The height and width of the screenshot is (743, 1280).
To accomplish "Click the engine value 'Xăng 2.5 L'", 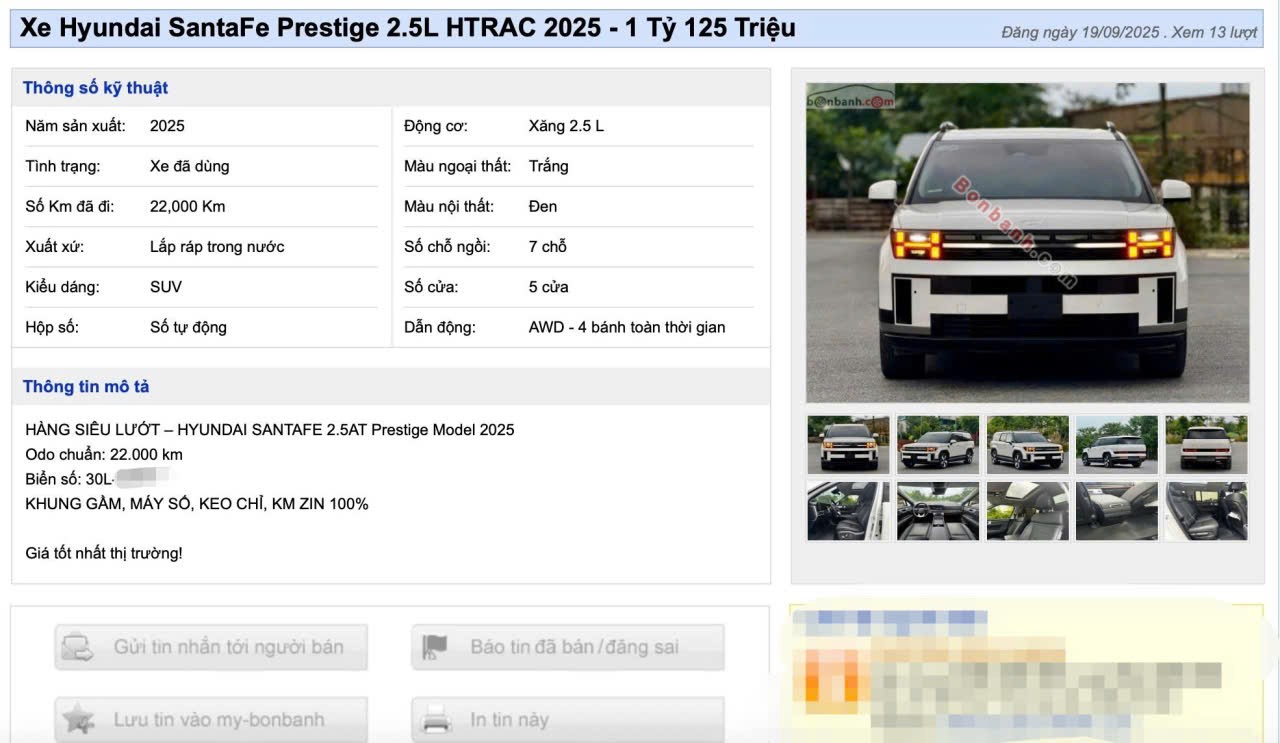I will pyautogui.click(x=566, y=126).
